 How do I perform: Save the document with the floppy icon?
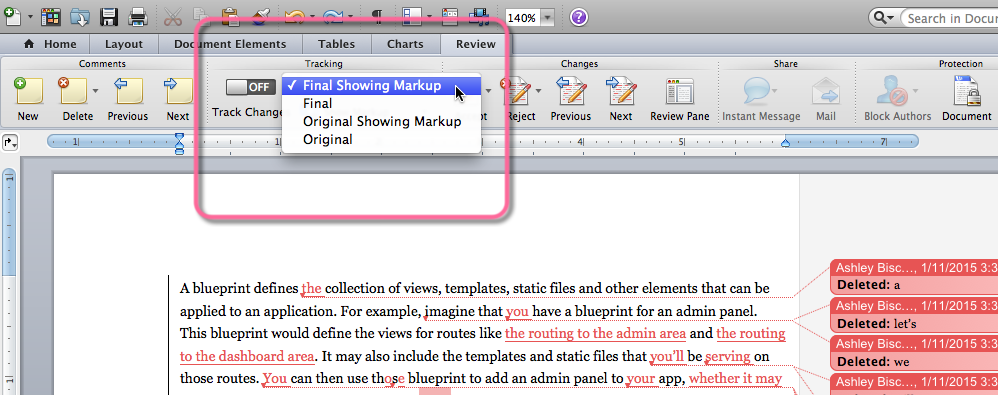click(x=110, y=17)
